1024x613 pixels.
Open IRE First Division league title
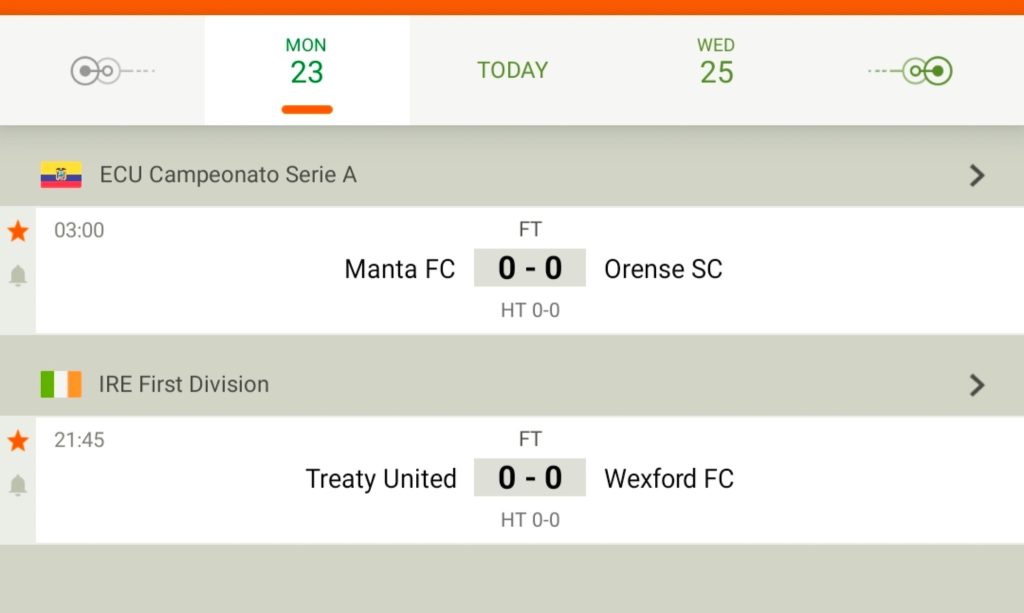[x=184, y=384]
